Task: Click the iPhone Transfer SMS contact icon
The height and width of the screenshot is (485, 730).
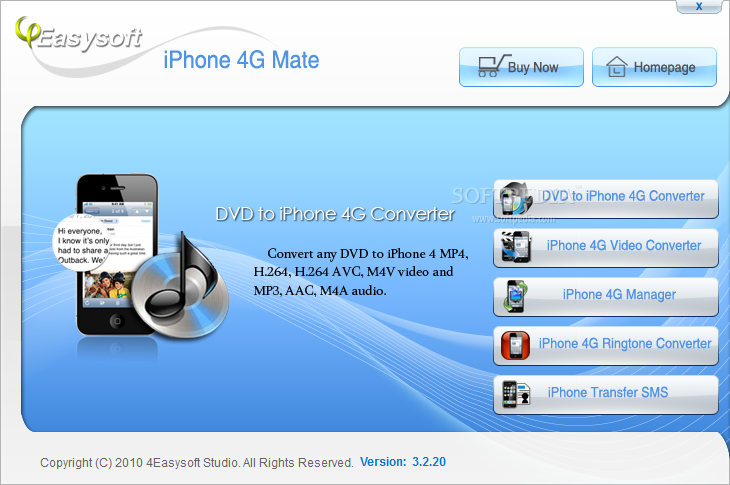Action: pos(516,394)
